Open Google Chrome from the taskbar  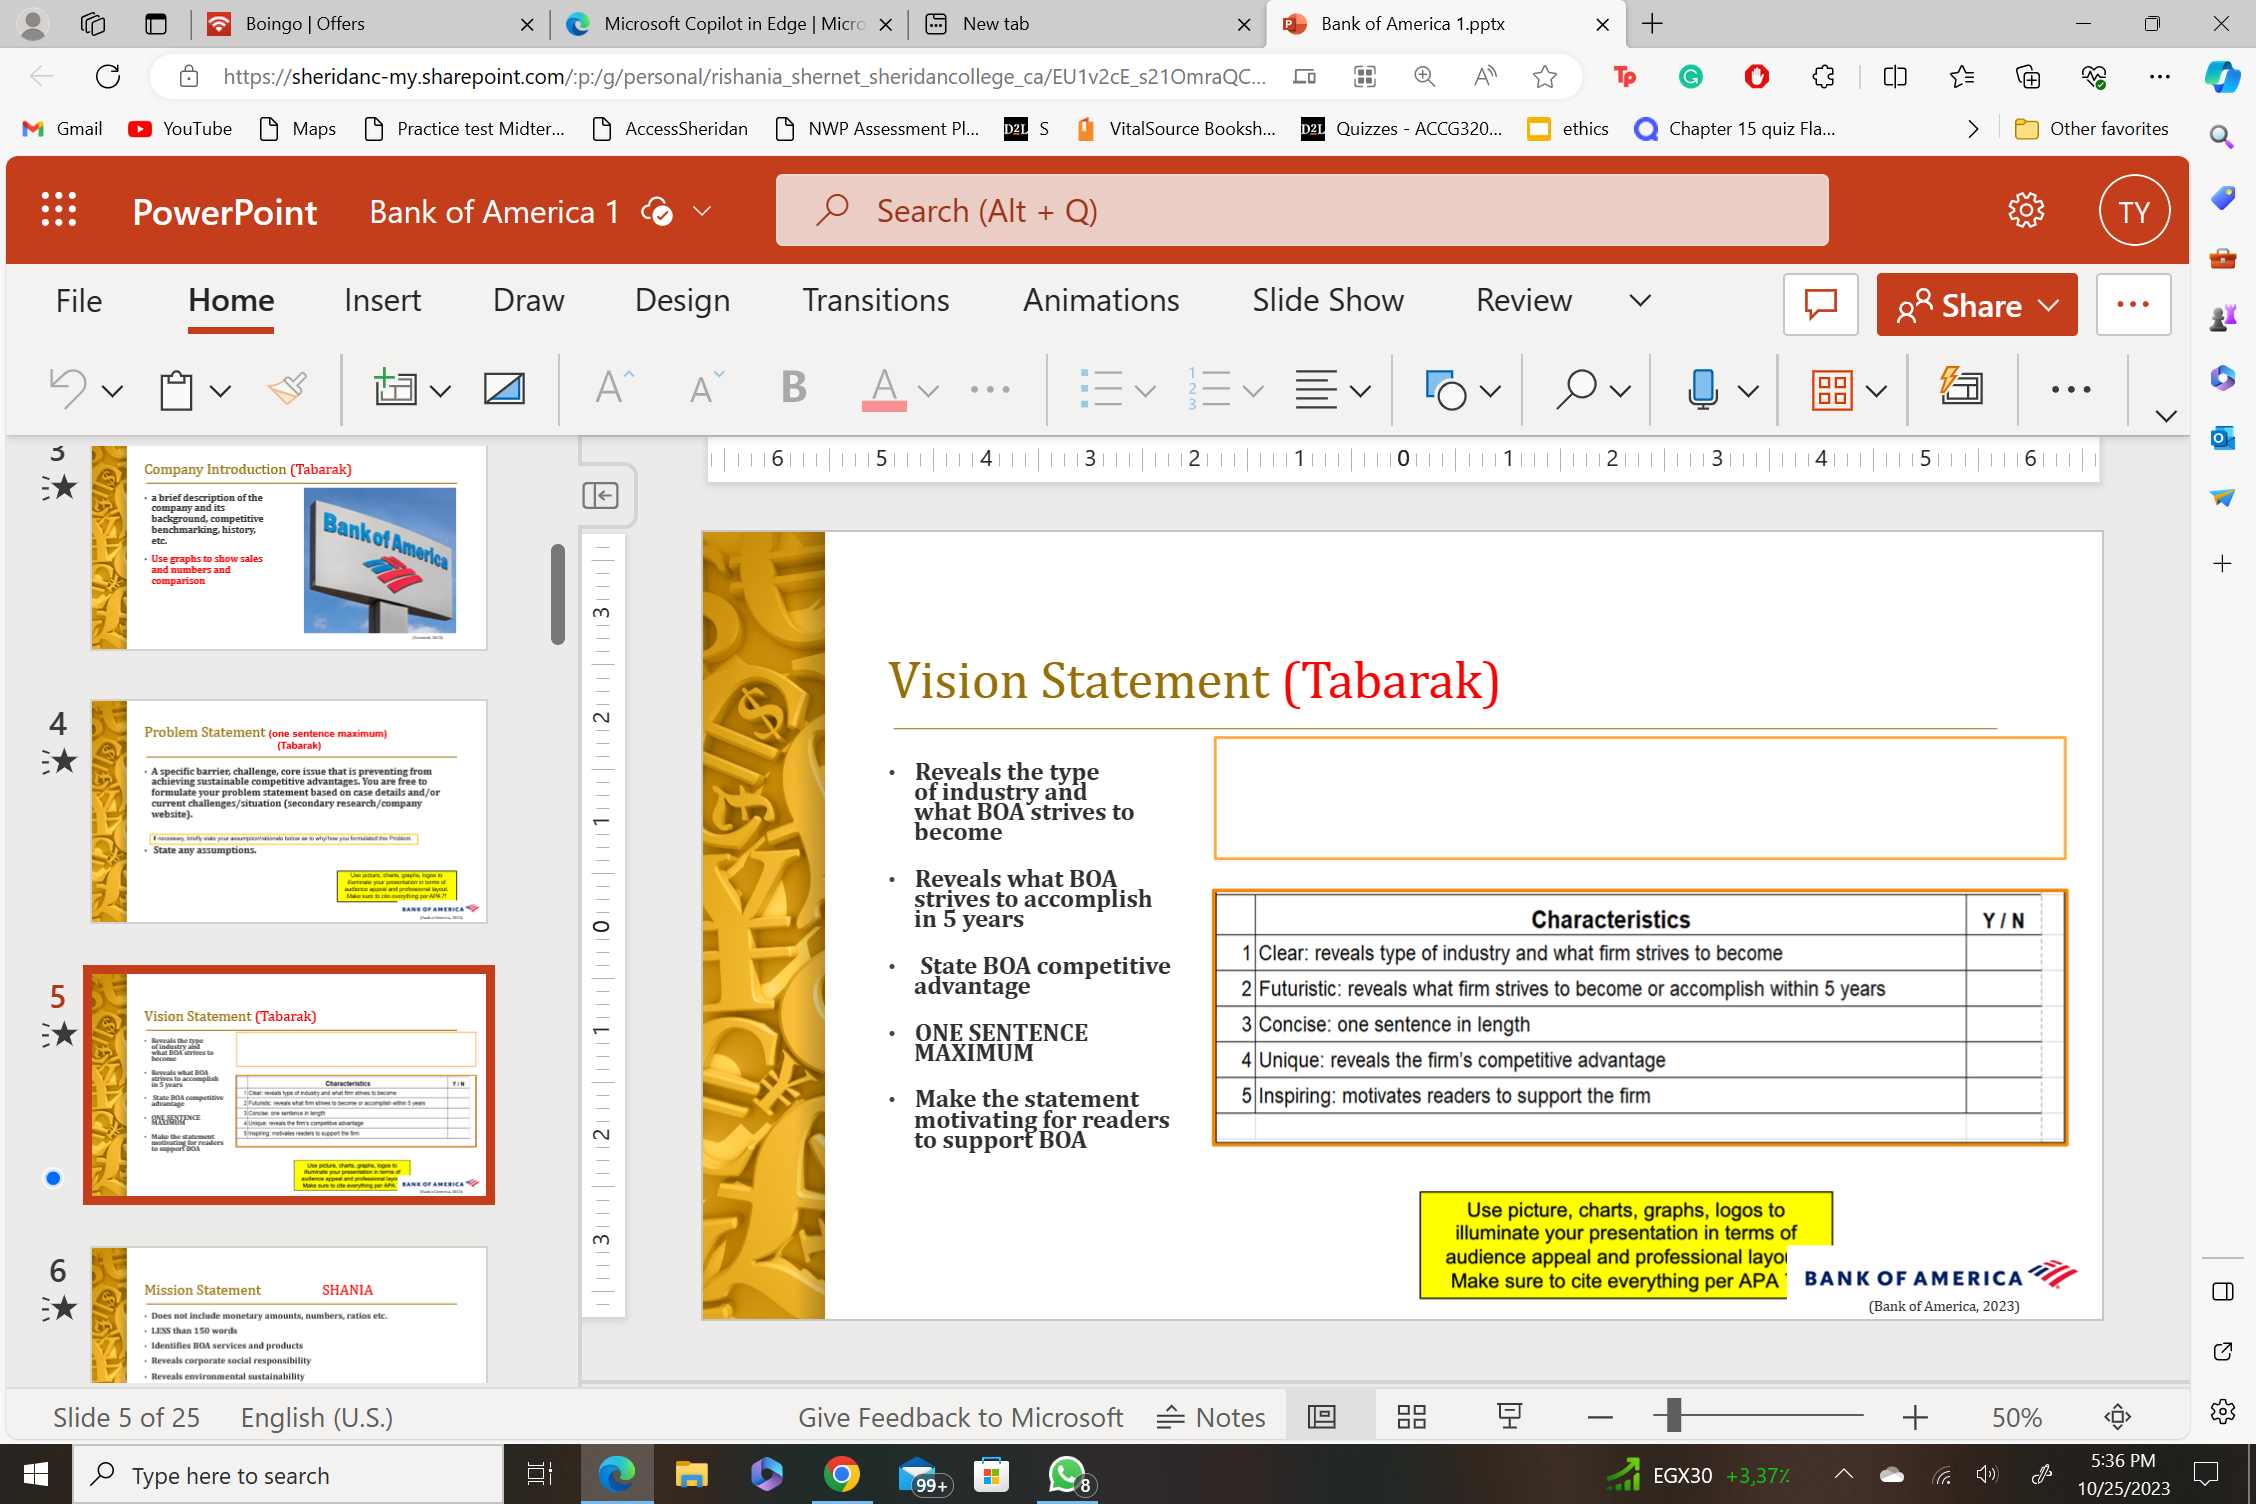pos(842,1474)
